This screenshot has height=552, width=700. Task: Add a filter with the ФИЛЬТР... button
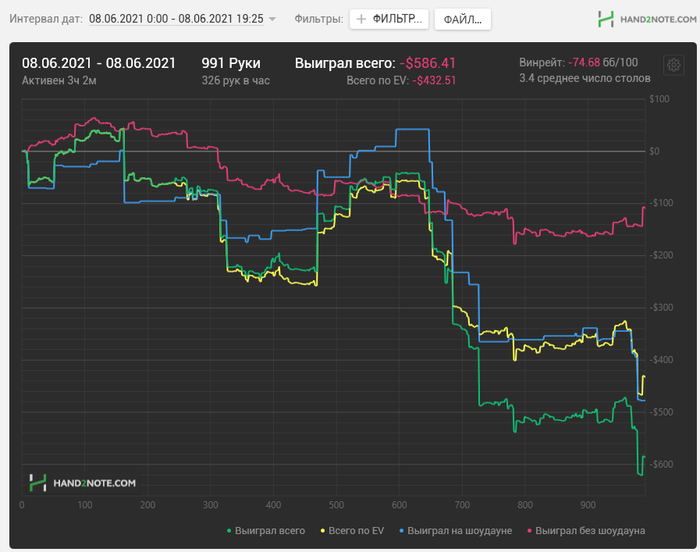[x=389, y=19]
